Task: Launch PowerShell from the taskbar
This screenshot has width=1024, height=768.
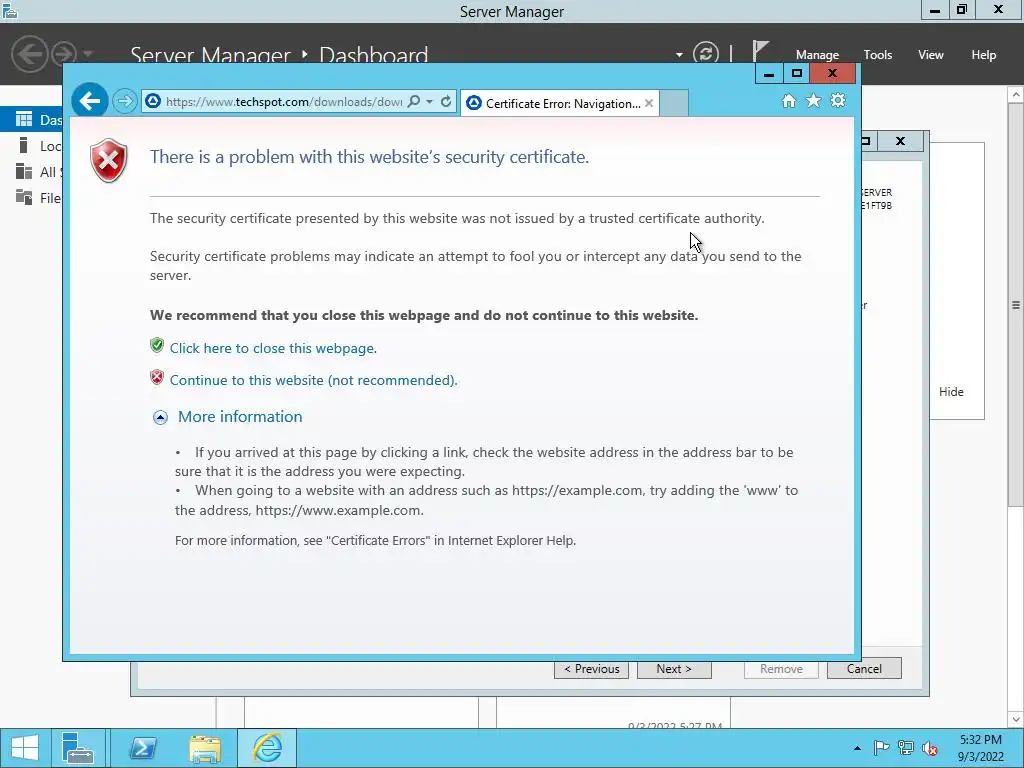Action: point(142,748)
